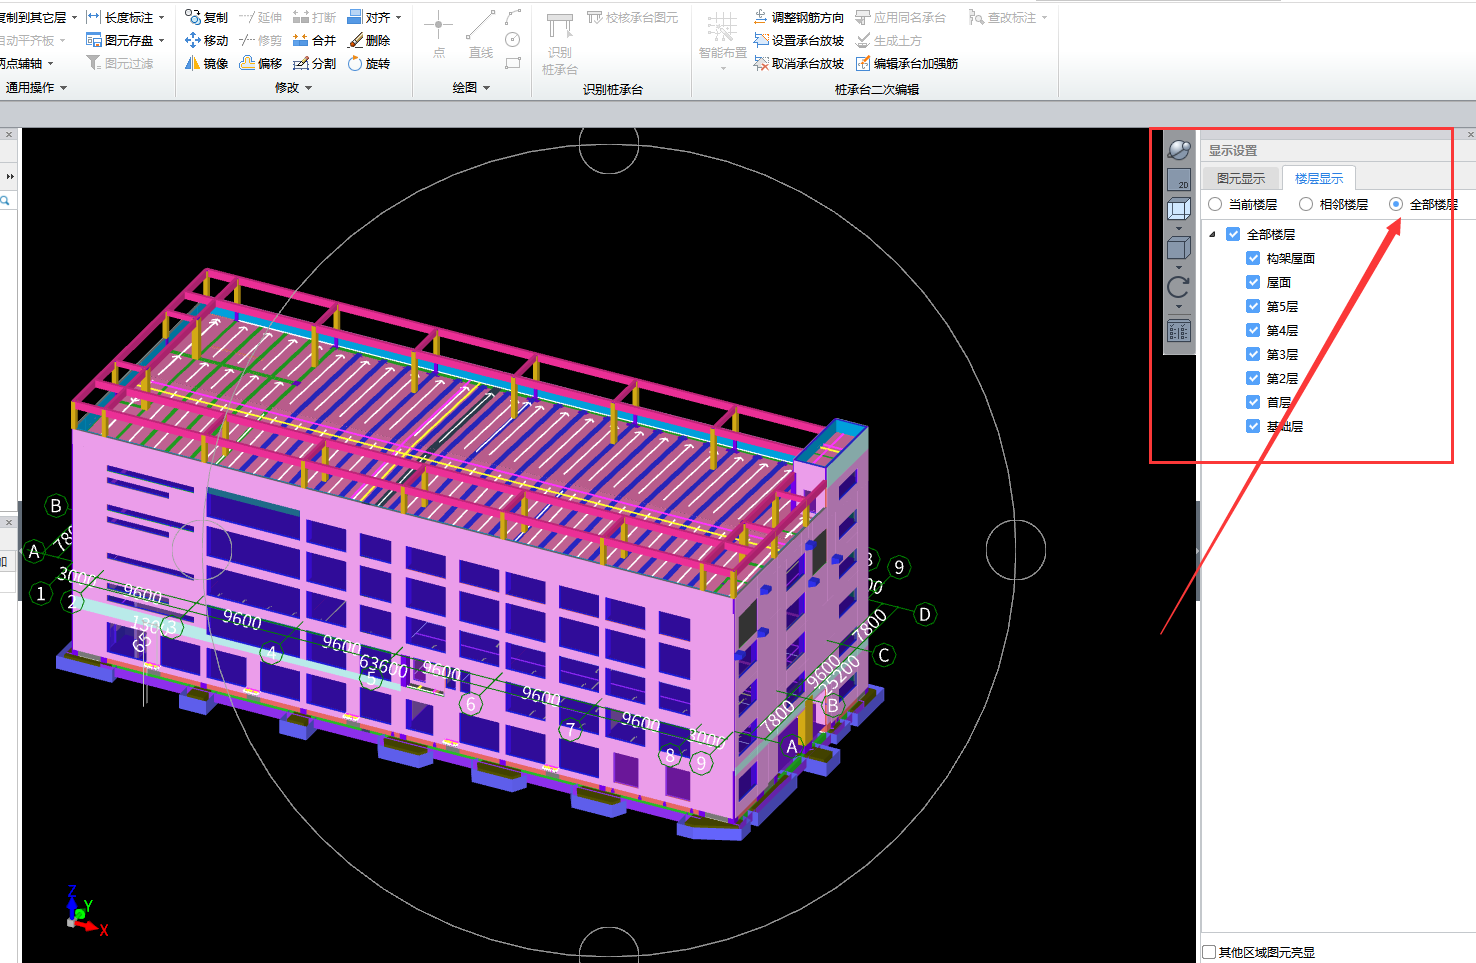This screenshot has width=1476, height=963.
Task: Activate the 镜像 (Mirror) tool
Action: point(206,63)
